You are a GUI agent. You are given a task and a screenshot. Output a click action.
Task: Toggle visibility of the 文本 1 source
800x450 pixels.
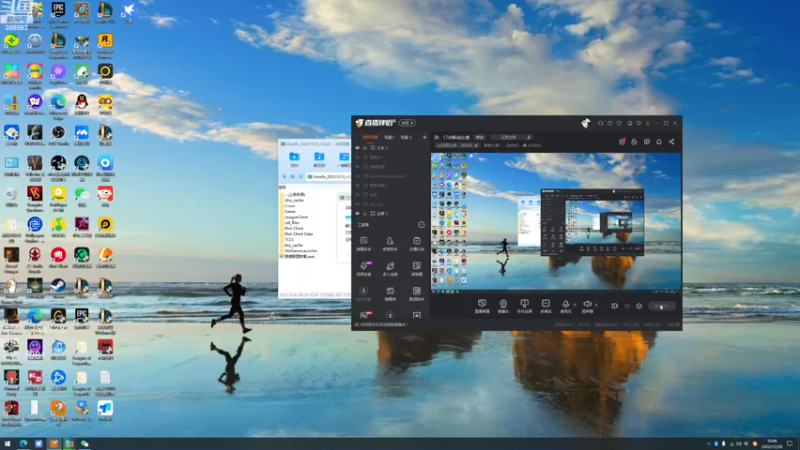pos(357,148)
